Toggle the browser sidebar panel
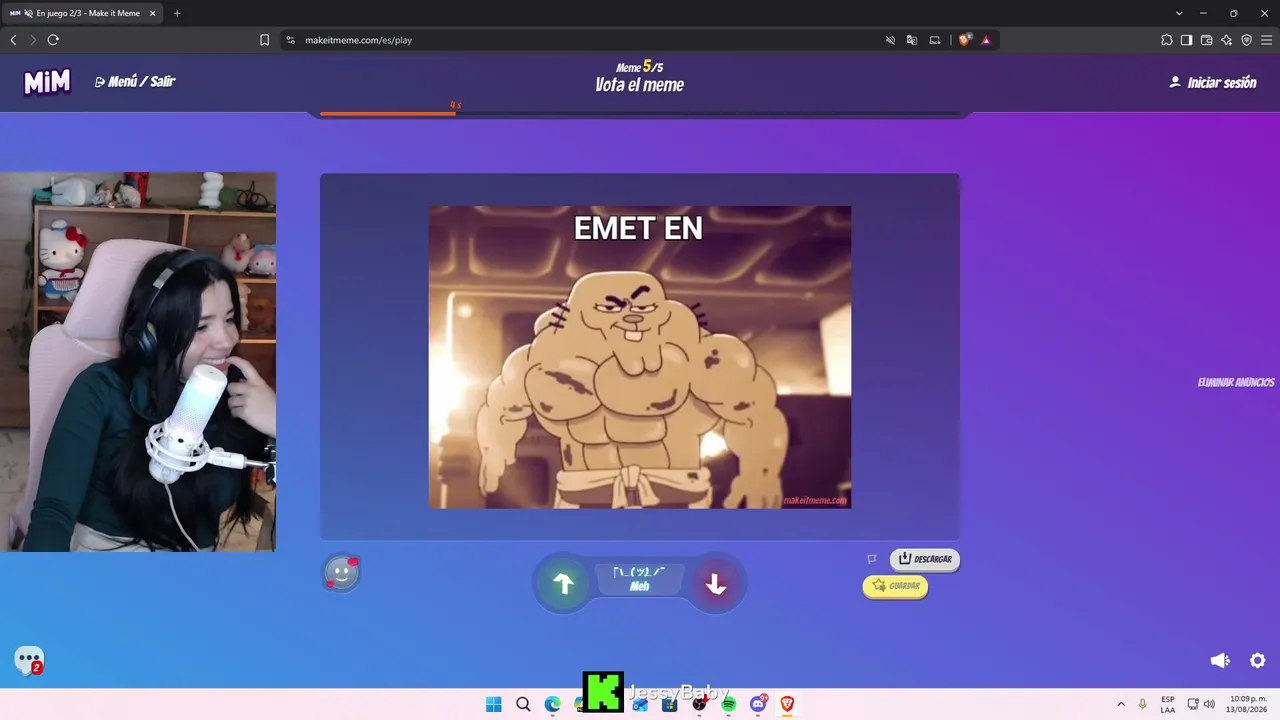Image resolution: width=1280 pixels, height=720 pixels. click(1186, 40)
